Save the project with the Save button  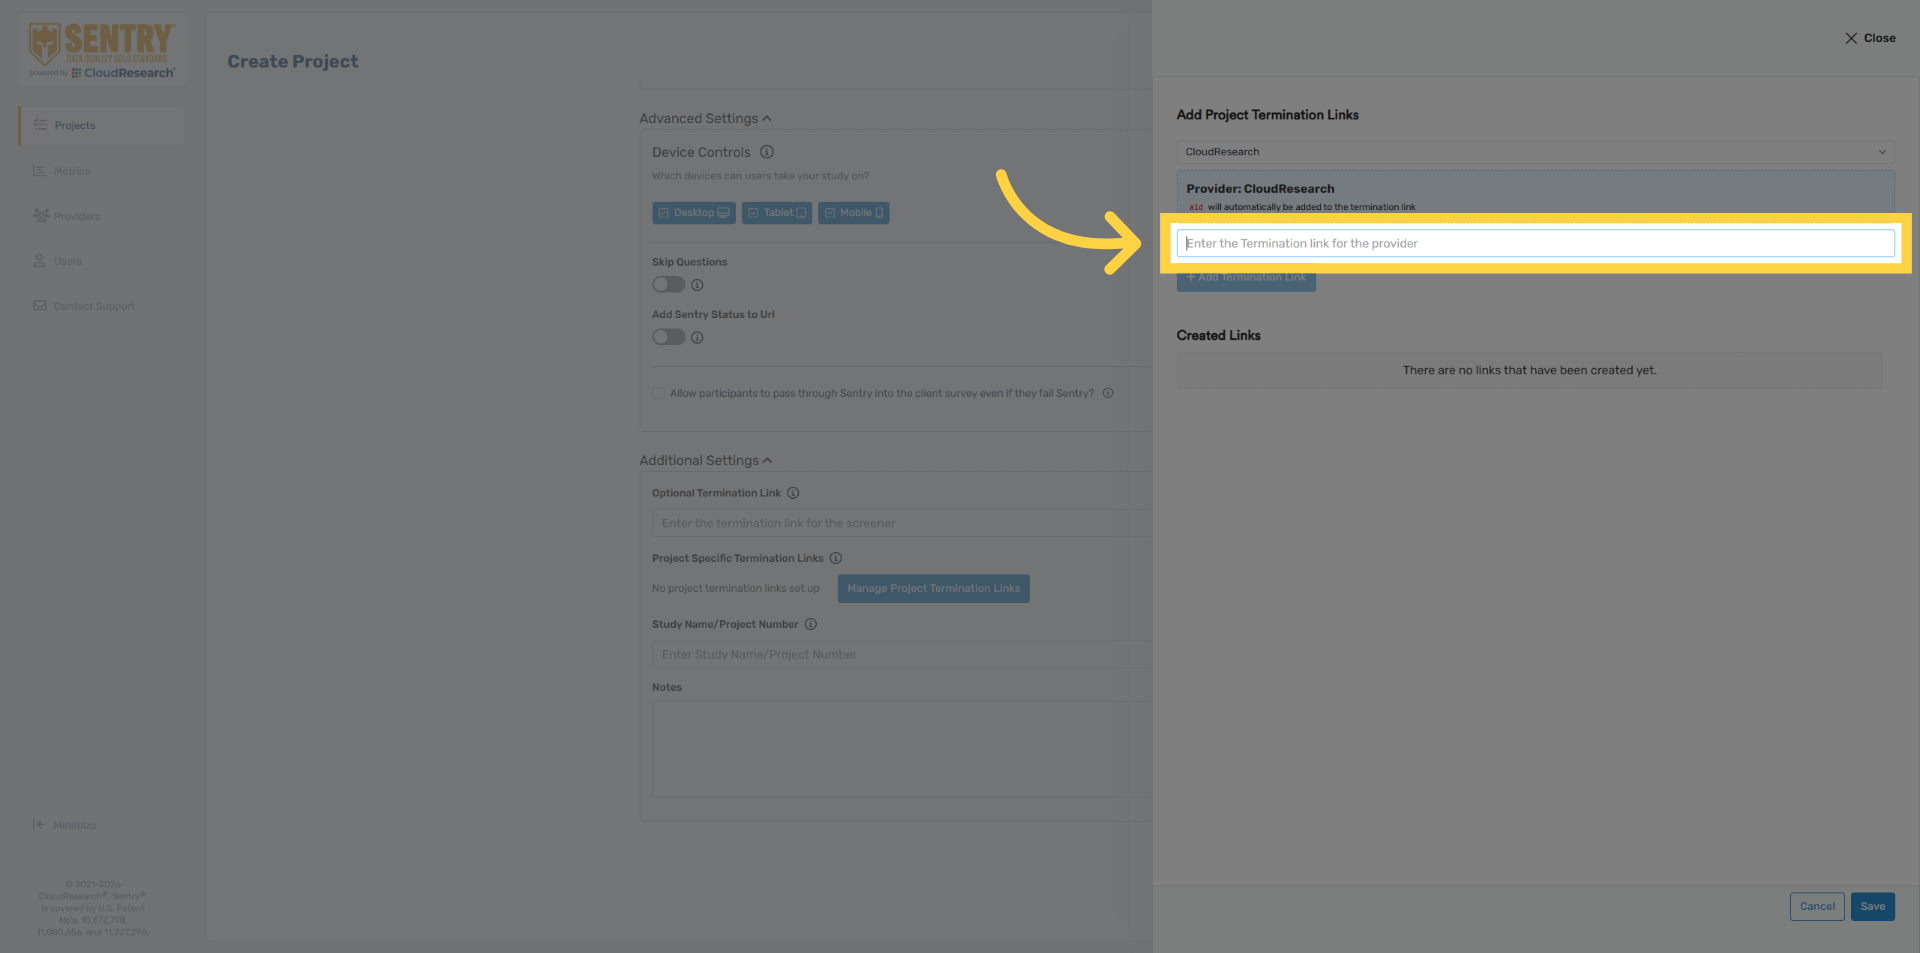pos(1872,906)
